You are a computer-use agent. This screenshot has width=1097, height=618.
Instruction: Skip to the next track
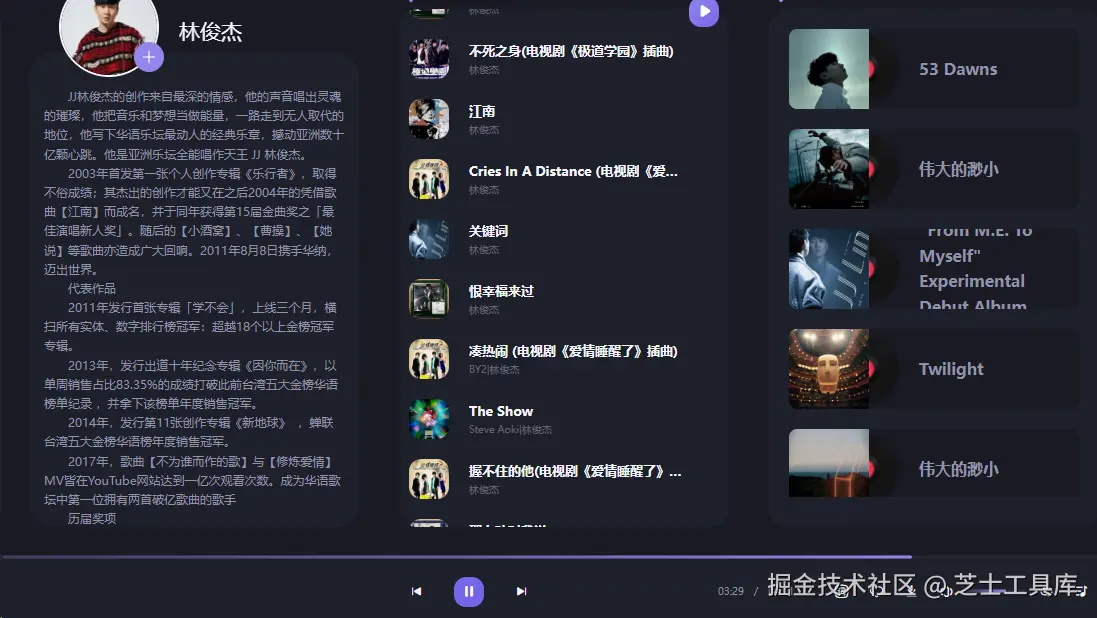(x=521, y=591)
